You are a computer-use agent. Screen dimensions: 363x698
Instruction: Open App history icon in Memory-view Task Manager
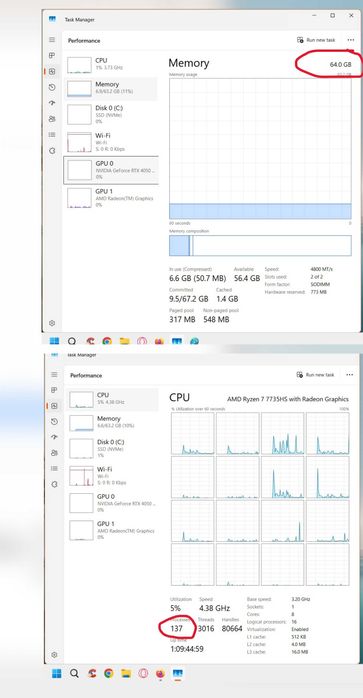click(52, 87)
